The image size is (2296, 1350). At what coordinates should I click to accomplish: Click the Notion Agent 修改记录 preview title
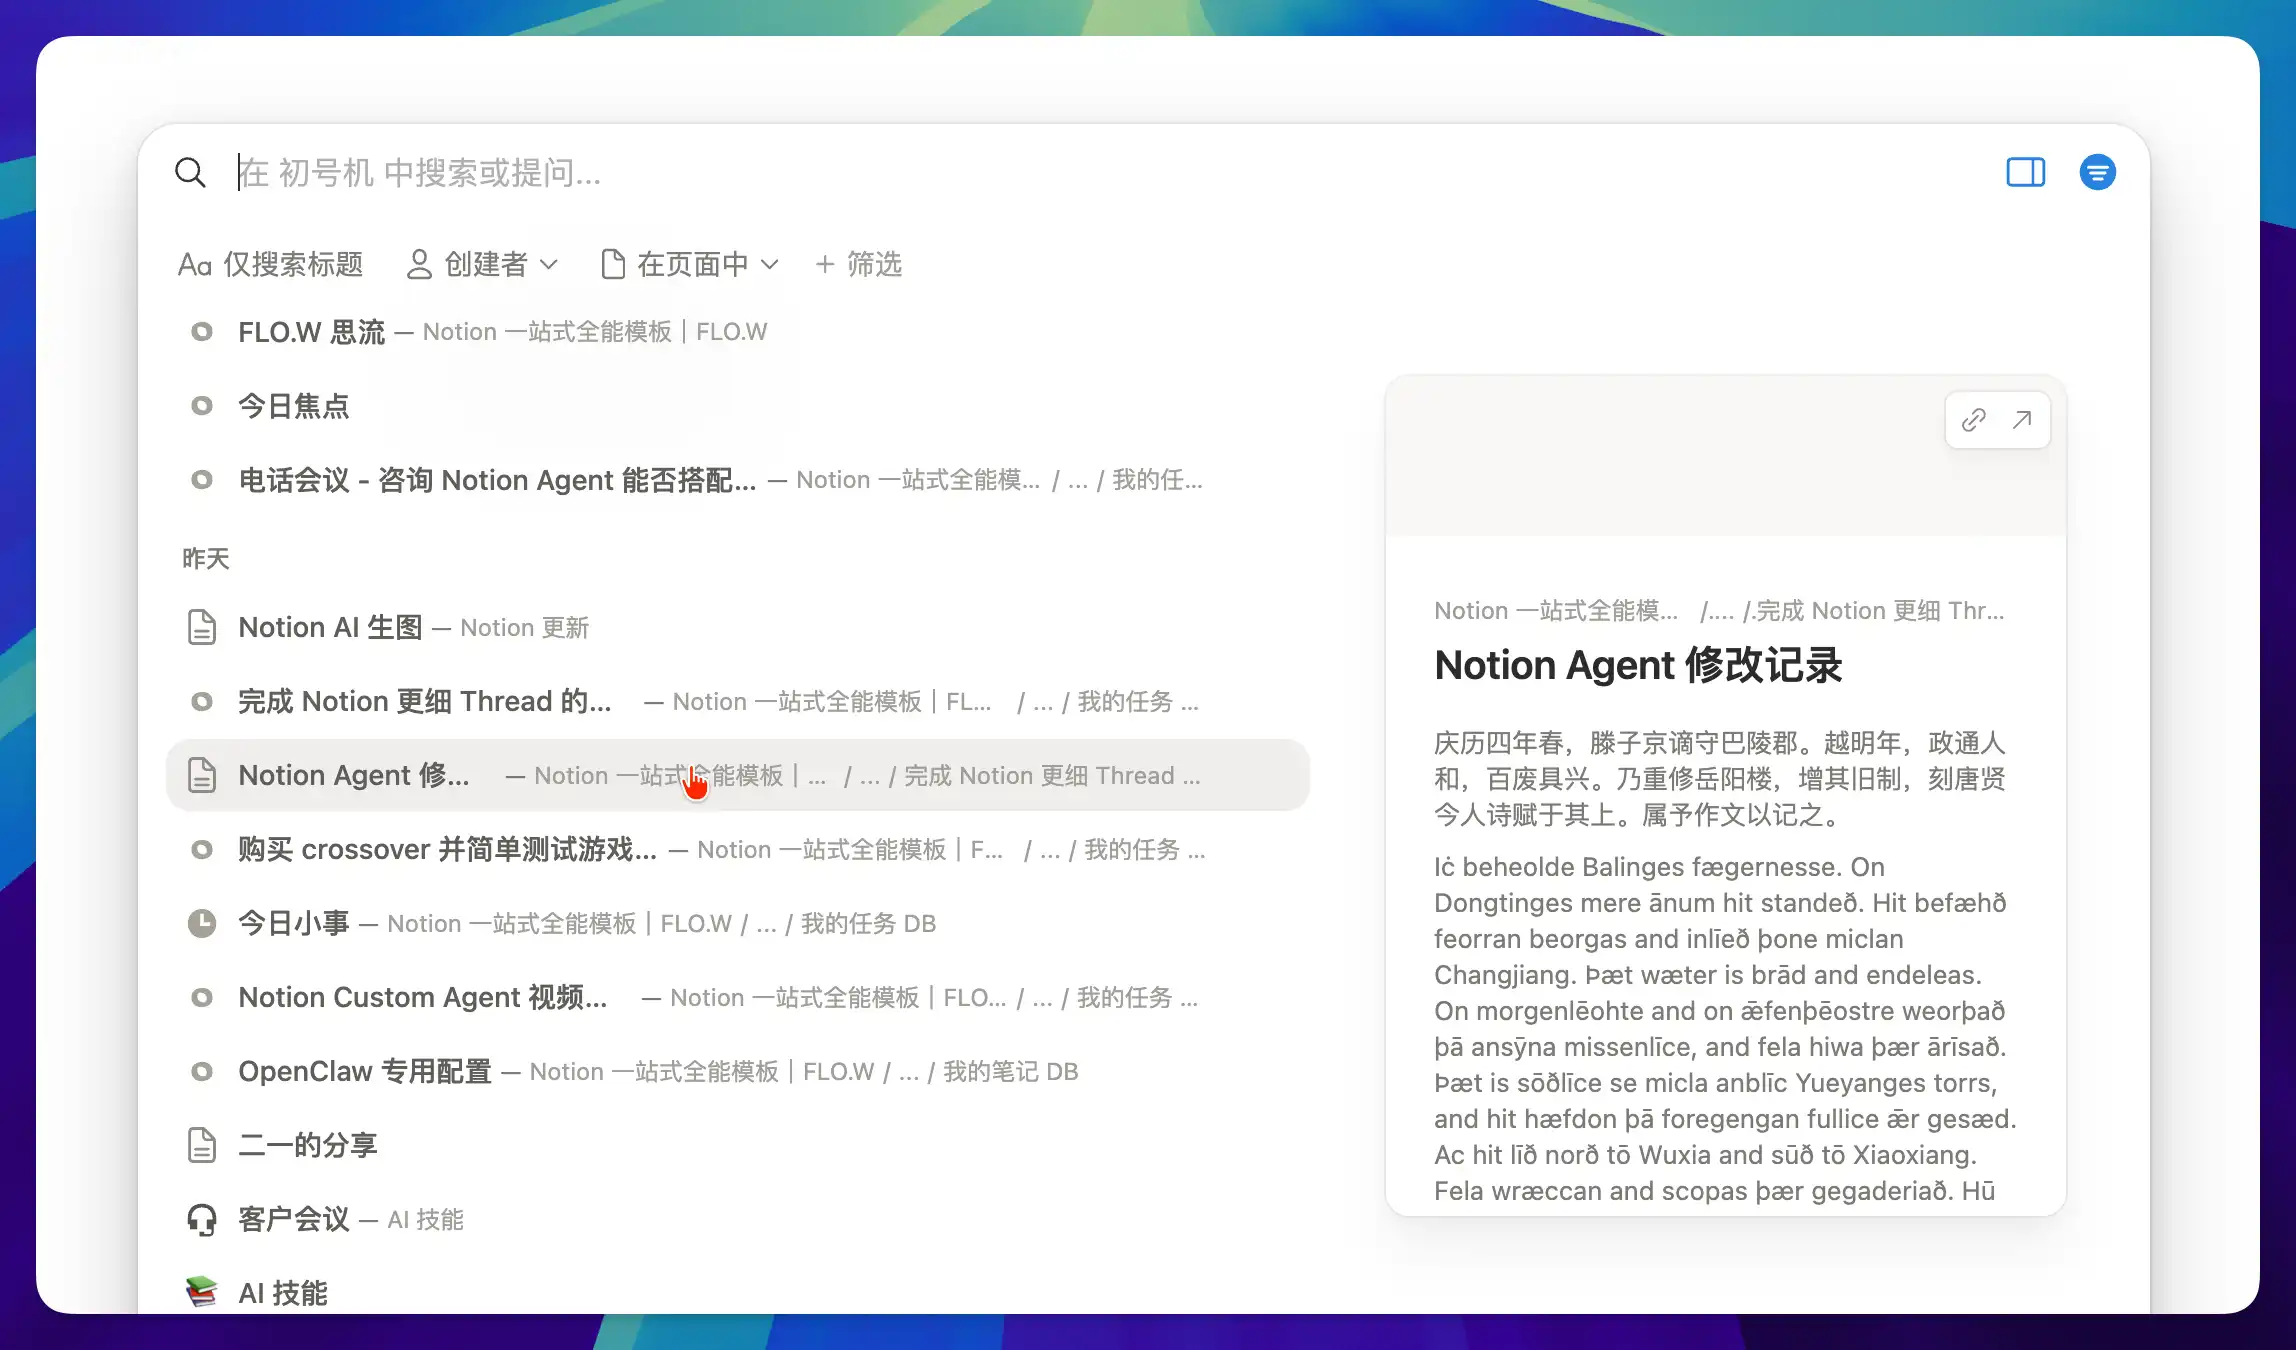tap(1638, 666)
